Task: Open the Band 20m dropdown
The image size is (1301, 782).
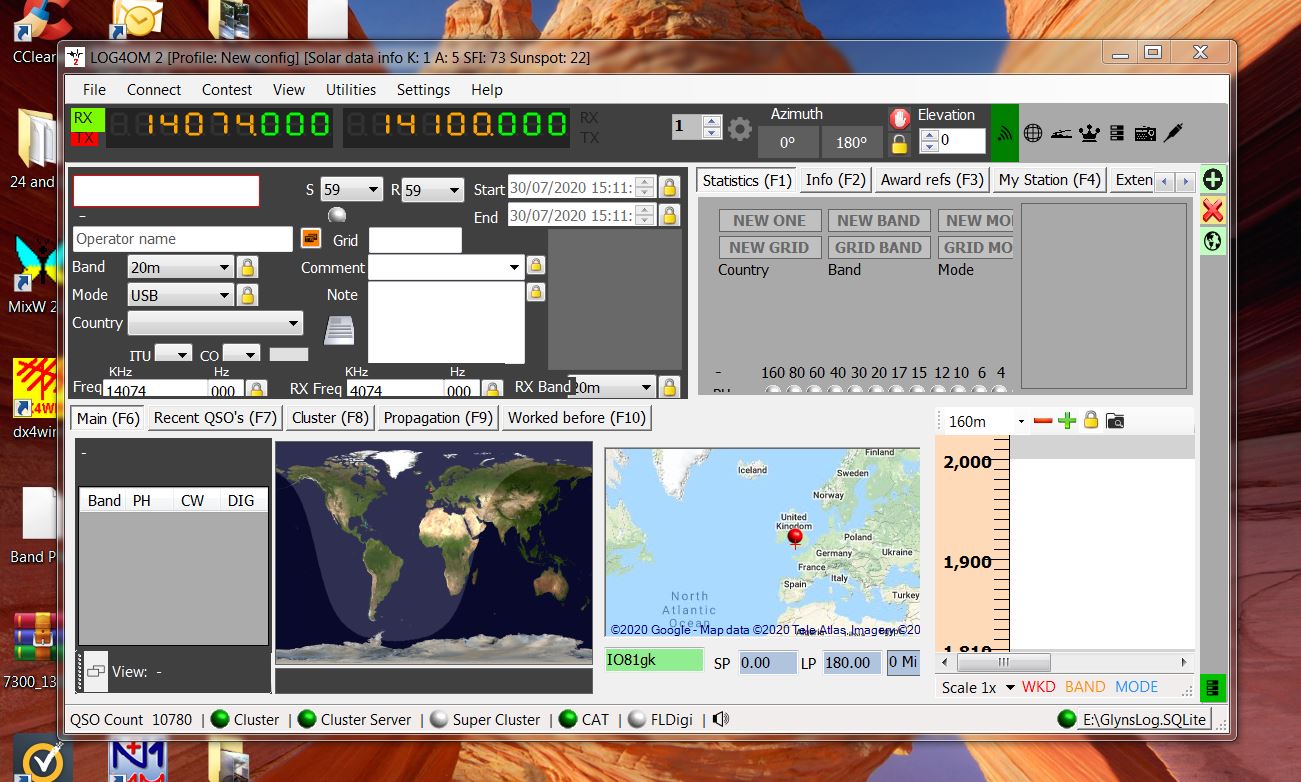Action: (x=224, y=267)
